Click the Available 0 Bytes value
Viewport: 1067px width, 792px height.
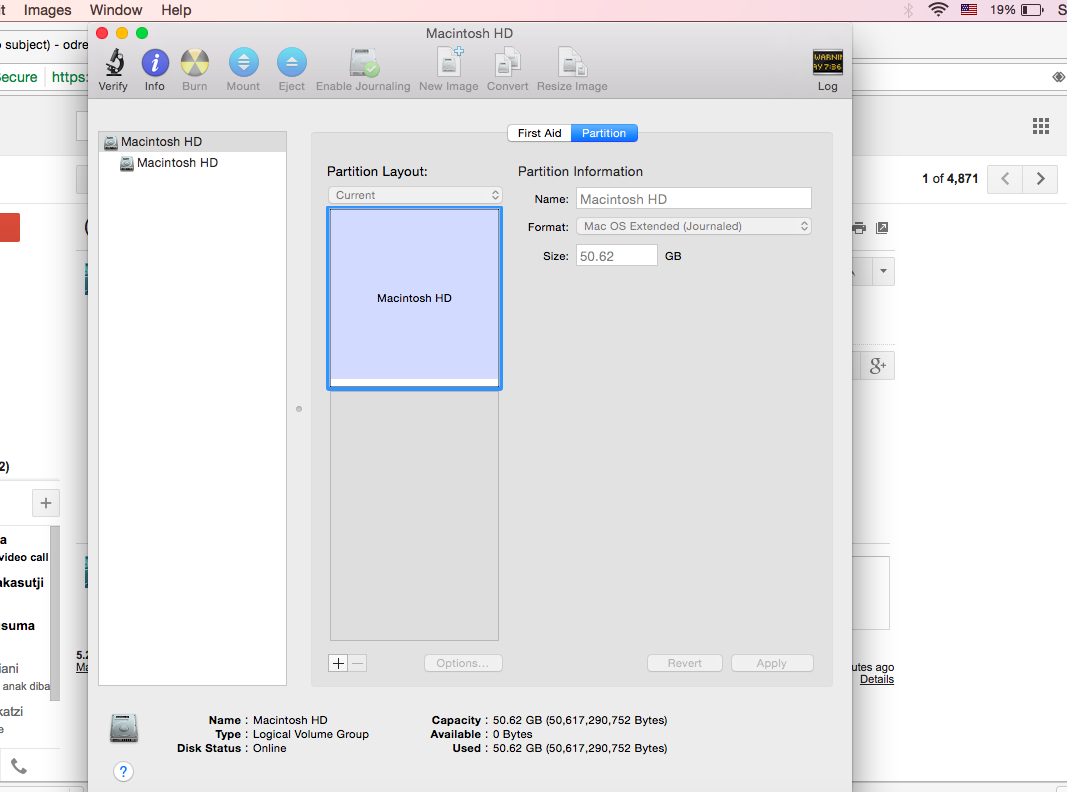tap(512, 734)
